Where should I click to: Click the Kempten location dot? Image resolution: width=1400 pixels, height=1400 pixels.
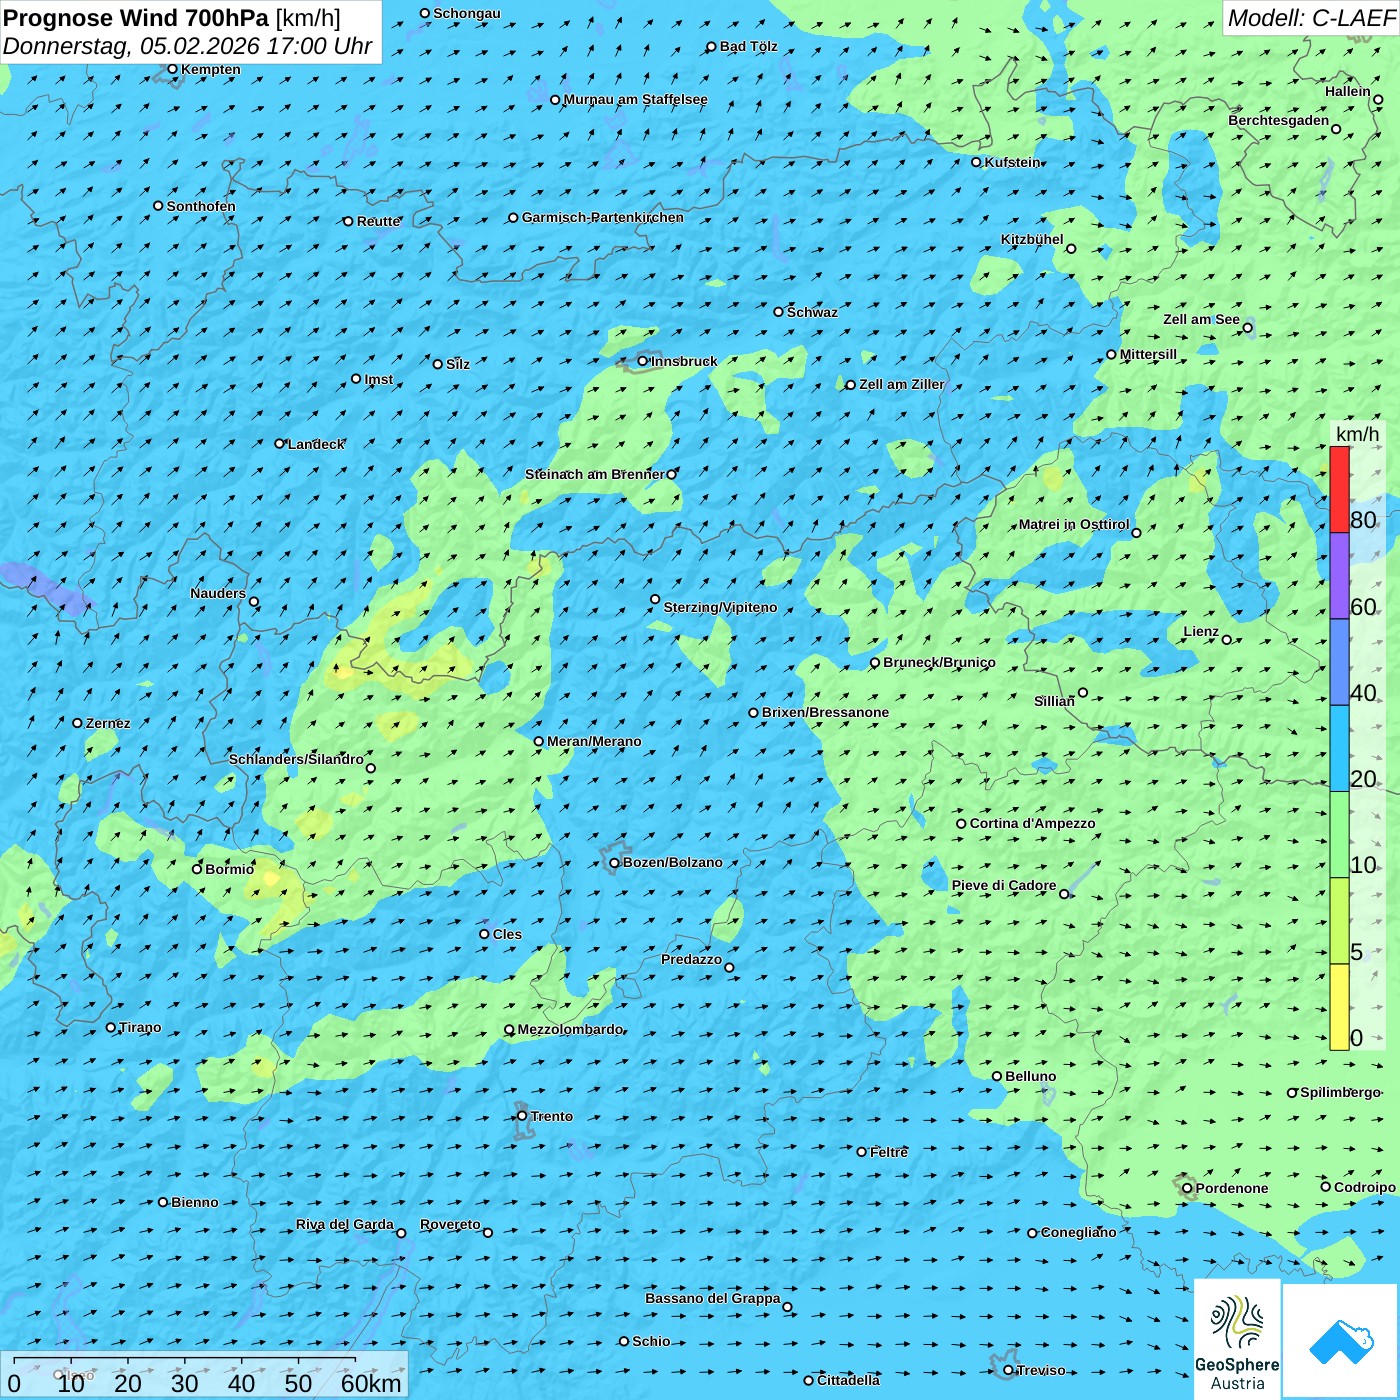[x=172, y=69]
